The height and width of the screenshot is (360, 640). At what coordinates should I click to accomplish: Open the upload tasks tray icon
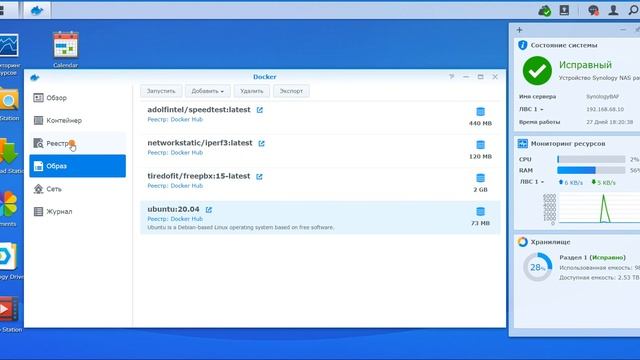click(564, 10)
